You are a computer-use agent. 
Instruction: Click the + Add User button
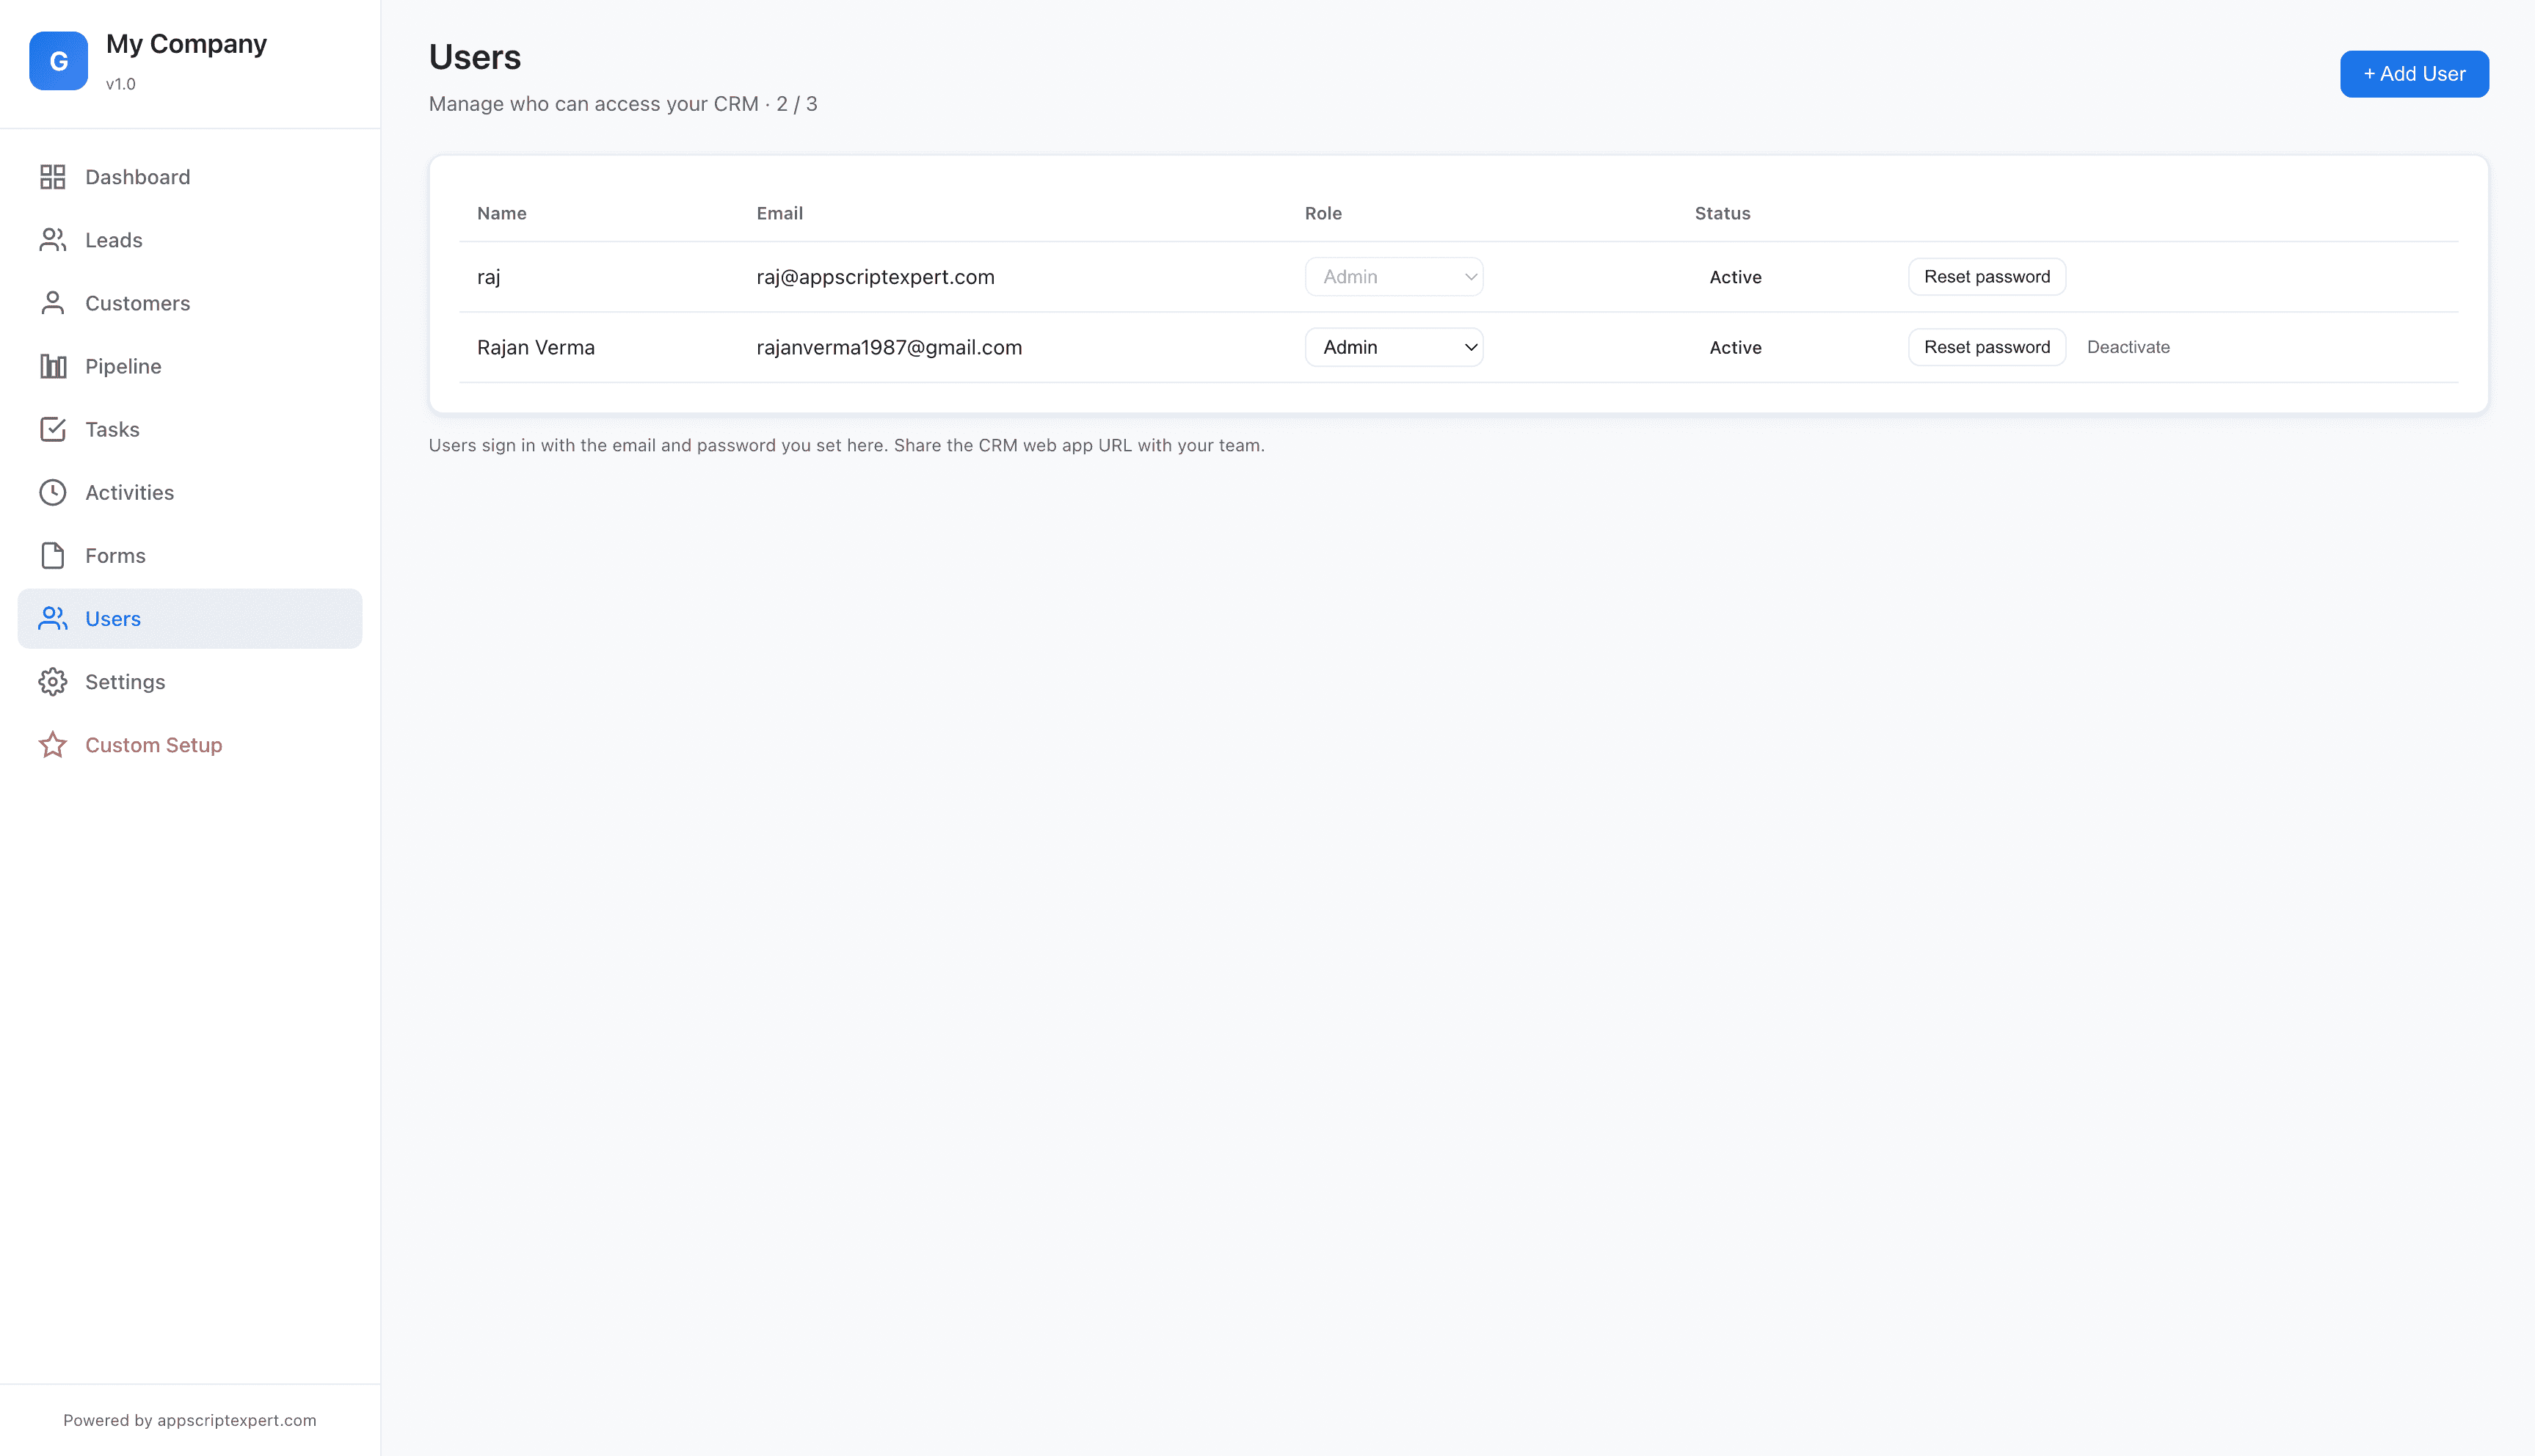click(2414, 74)
